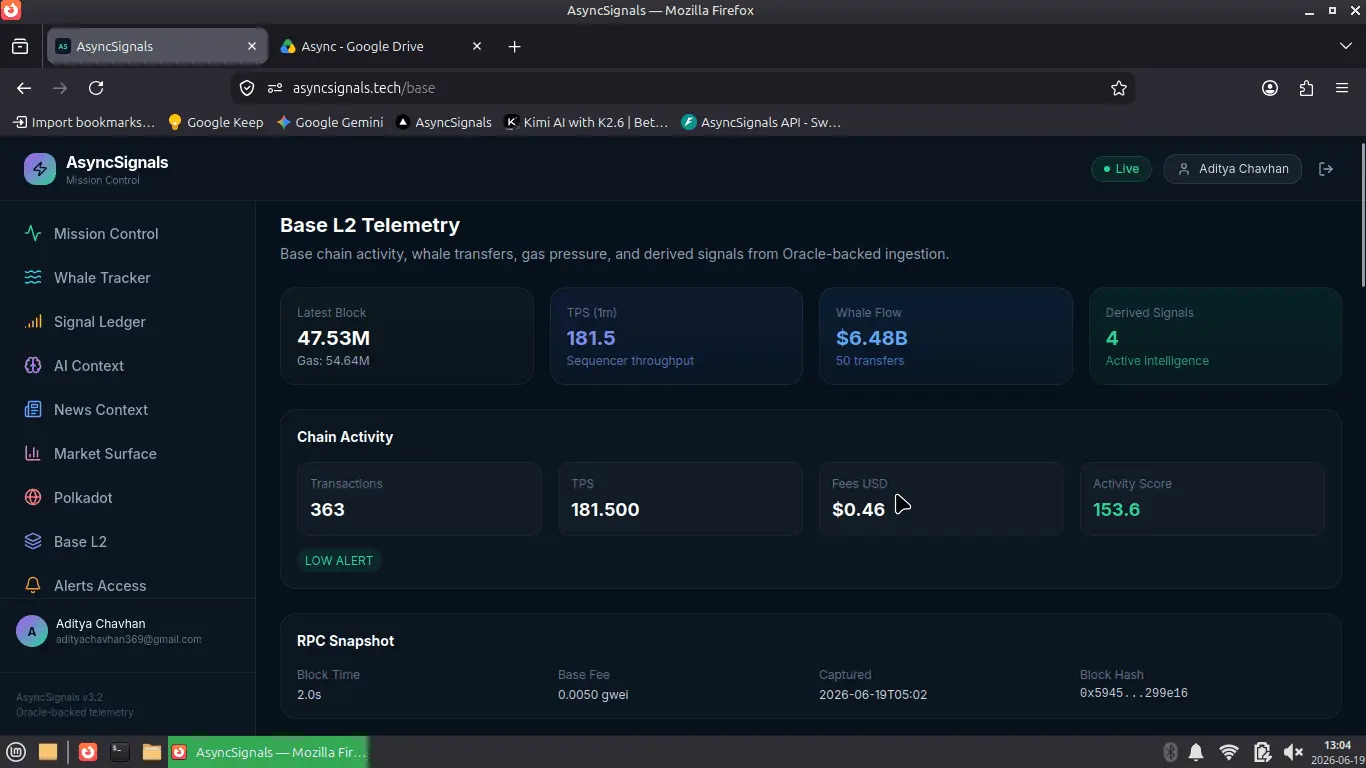Bookmark this page with the star icon
The width and height of the screenshot is (1366, 768).
(1119, 88)
